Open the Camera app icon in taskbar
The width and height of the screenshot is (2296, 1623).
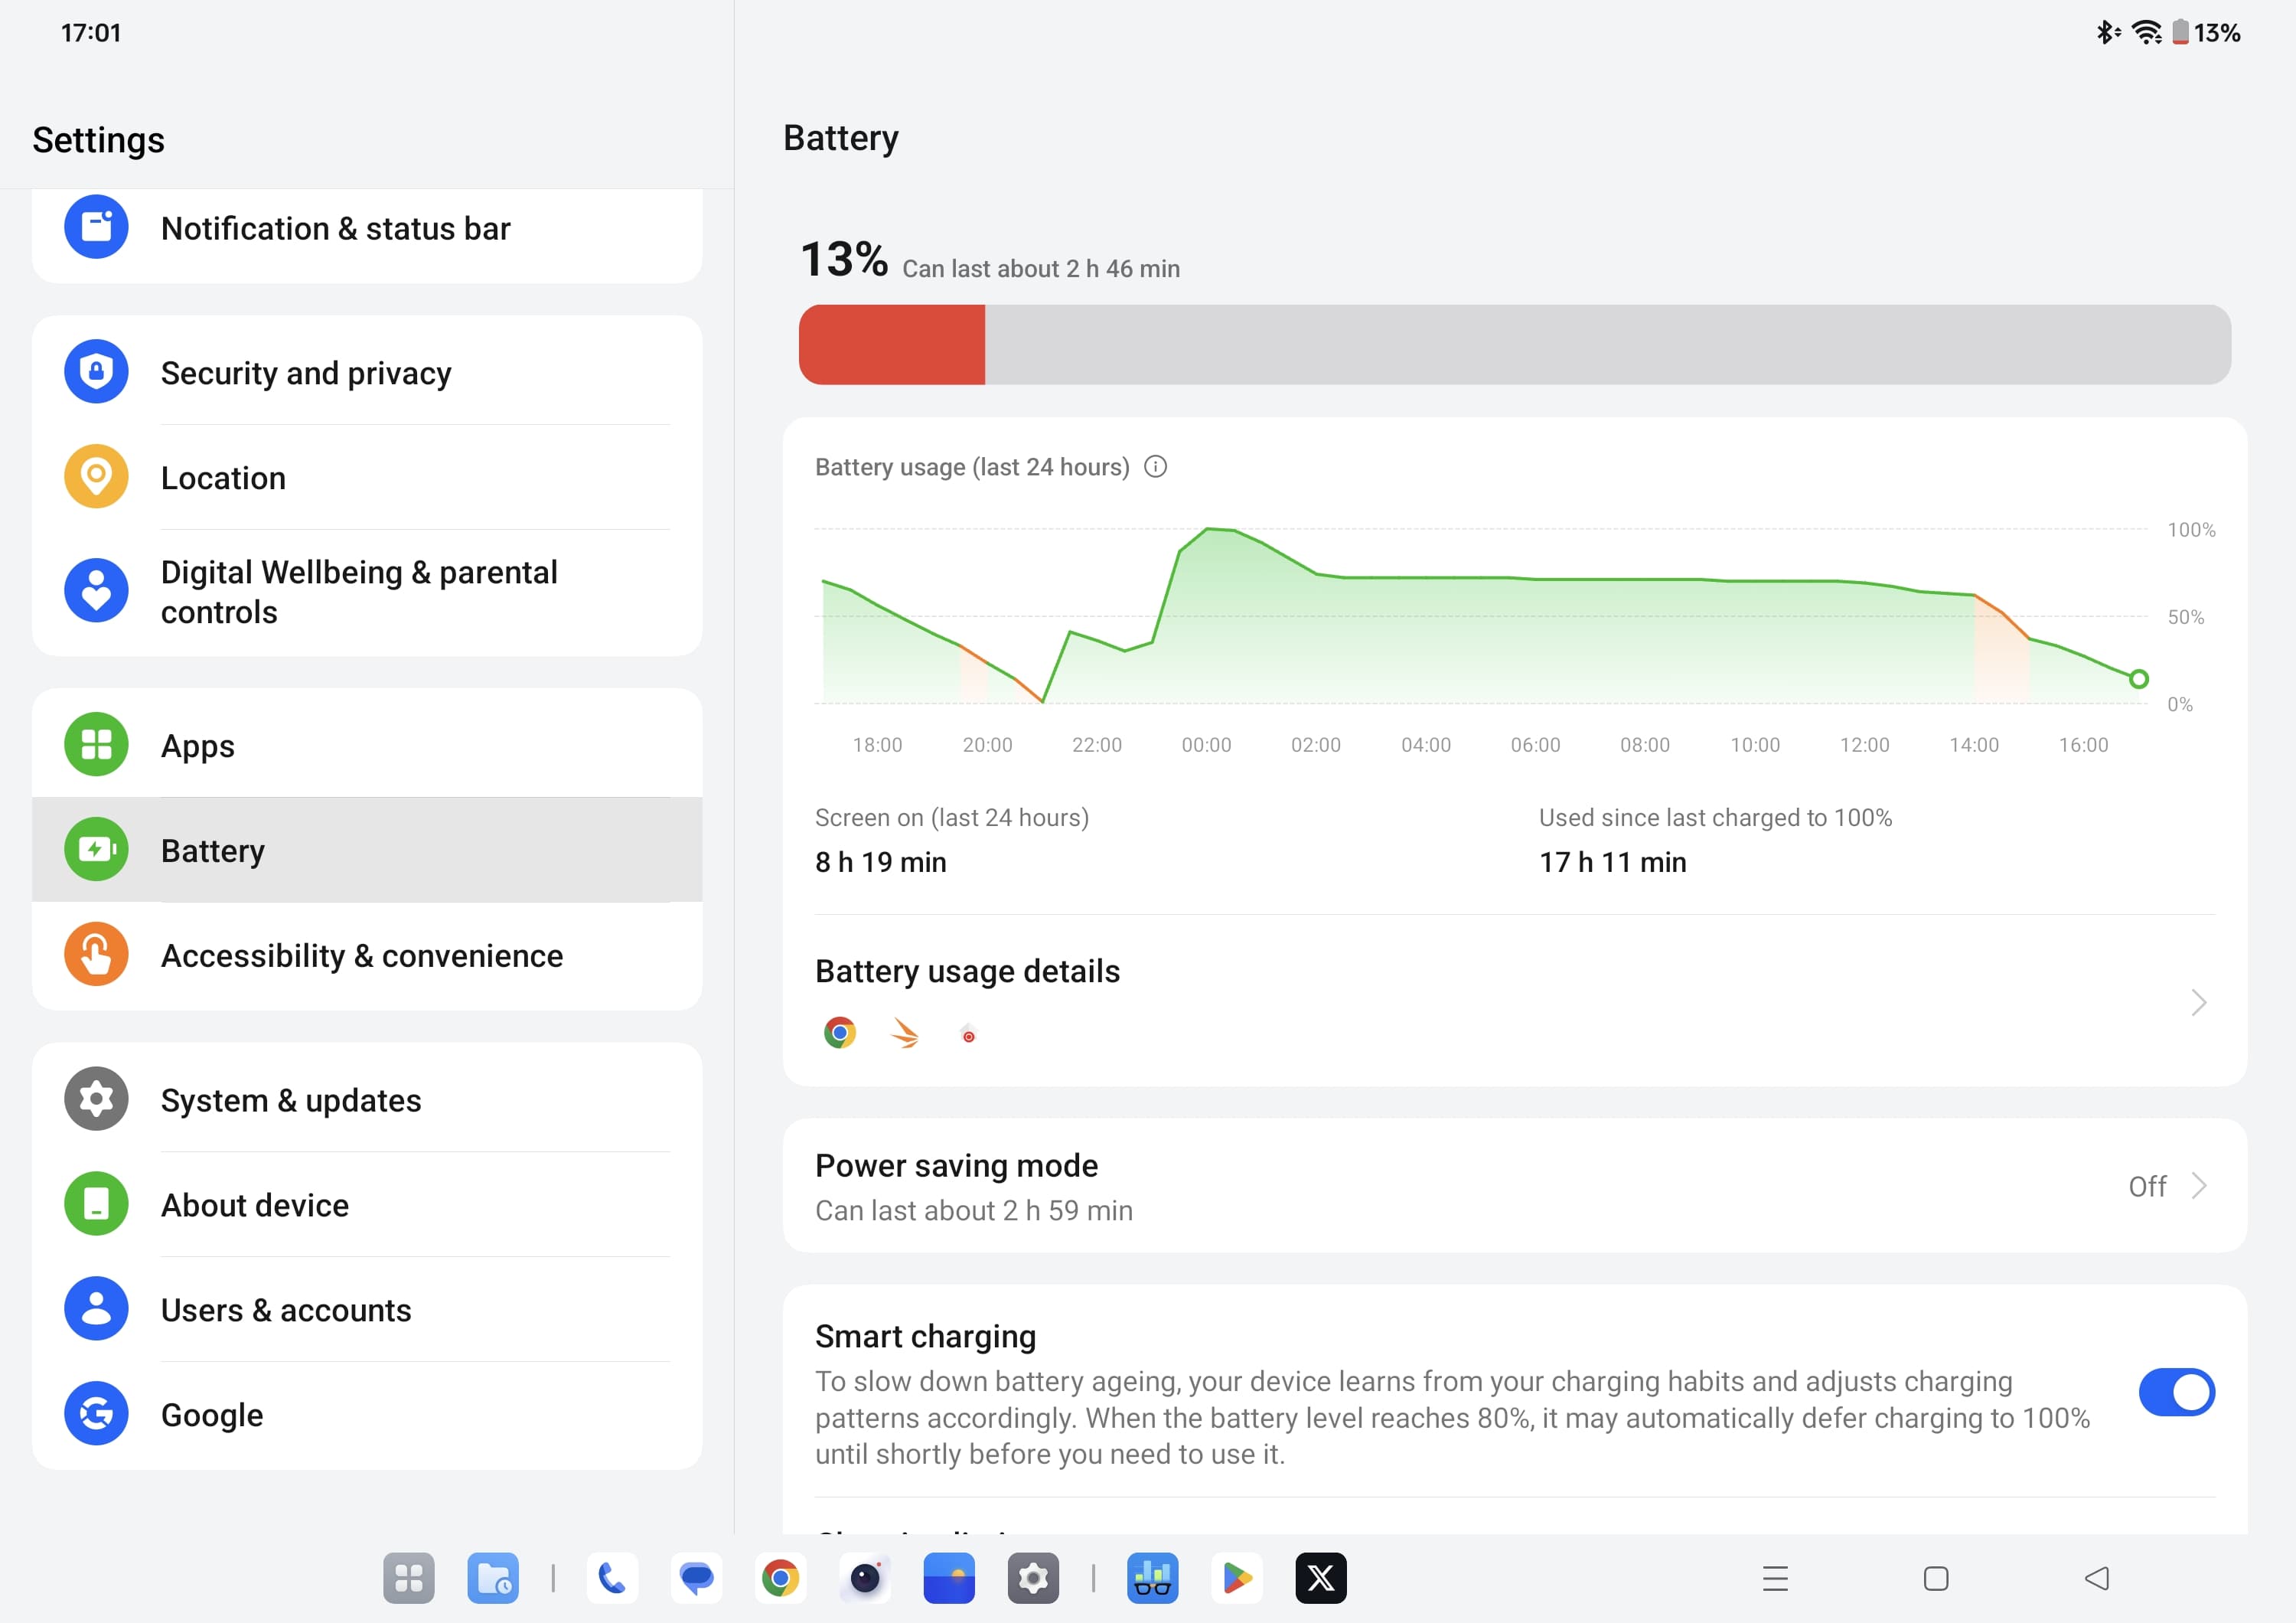(x=860, y=1577)
